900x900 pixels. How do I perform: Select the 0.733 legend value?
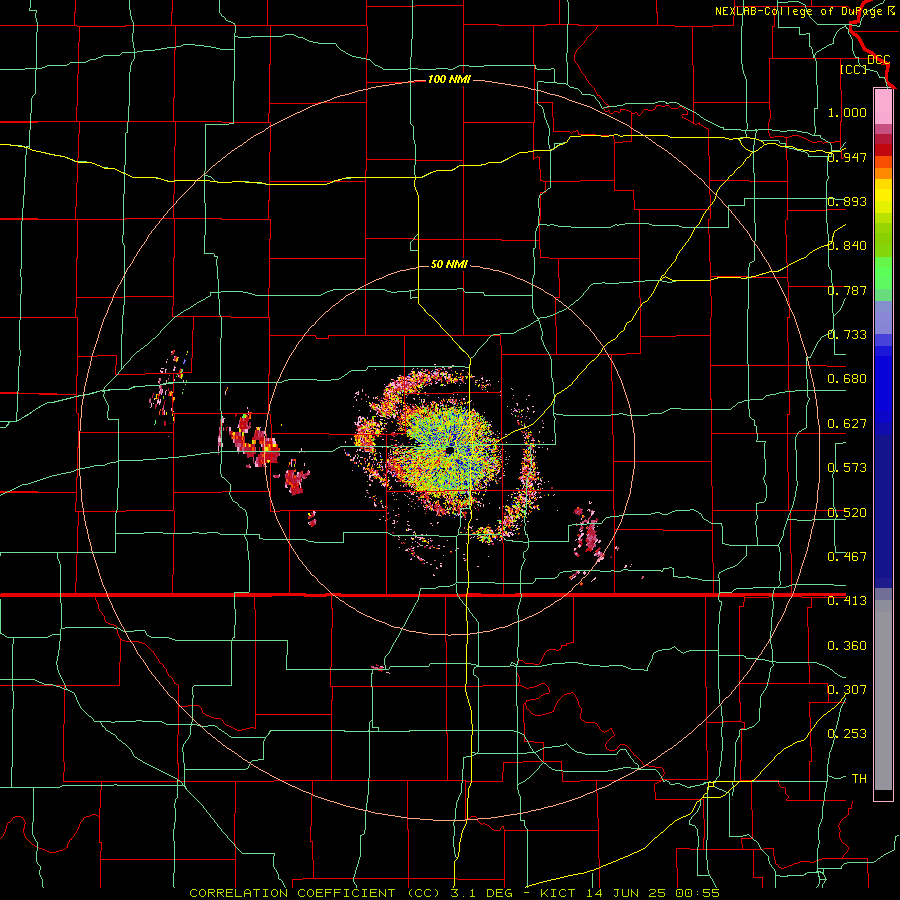point(847,335)
